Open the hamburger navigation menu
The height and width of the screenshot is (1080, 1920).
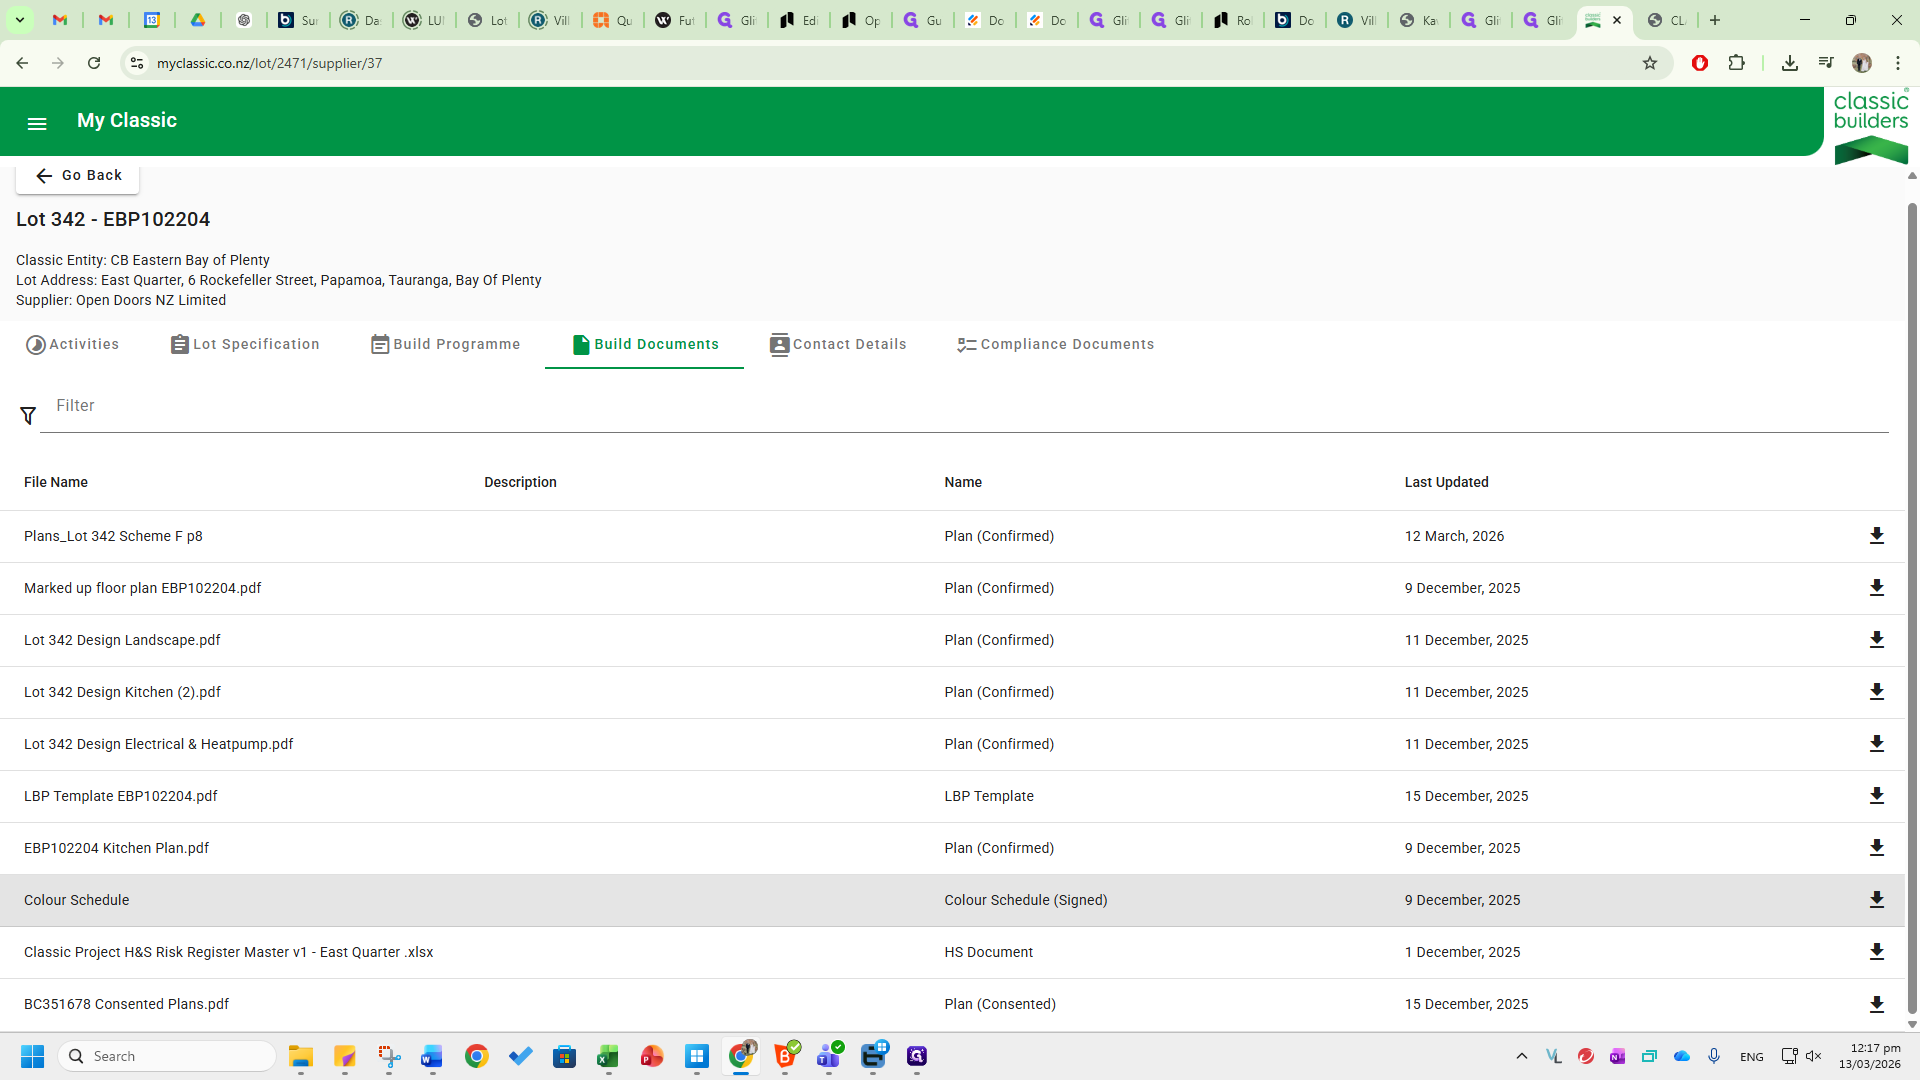click(37, 123)
